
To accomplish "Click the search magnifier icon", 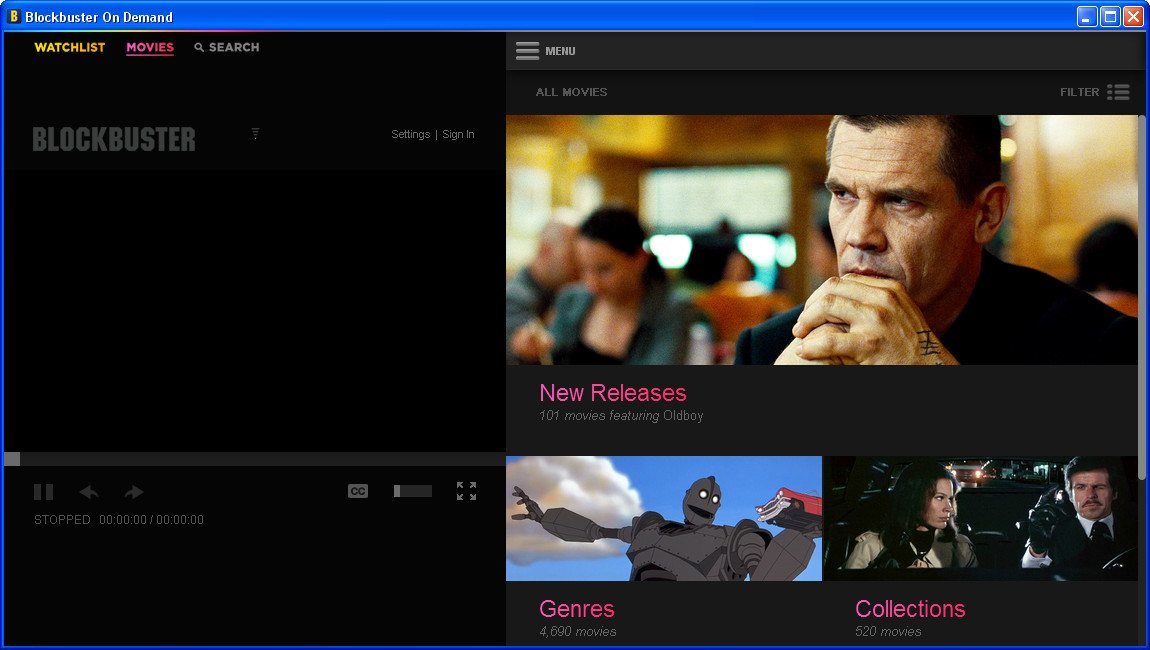I will point(199,47).
